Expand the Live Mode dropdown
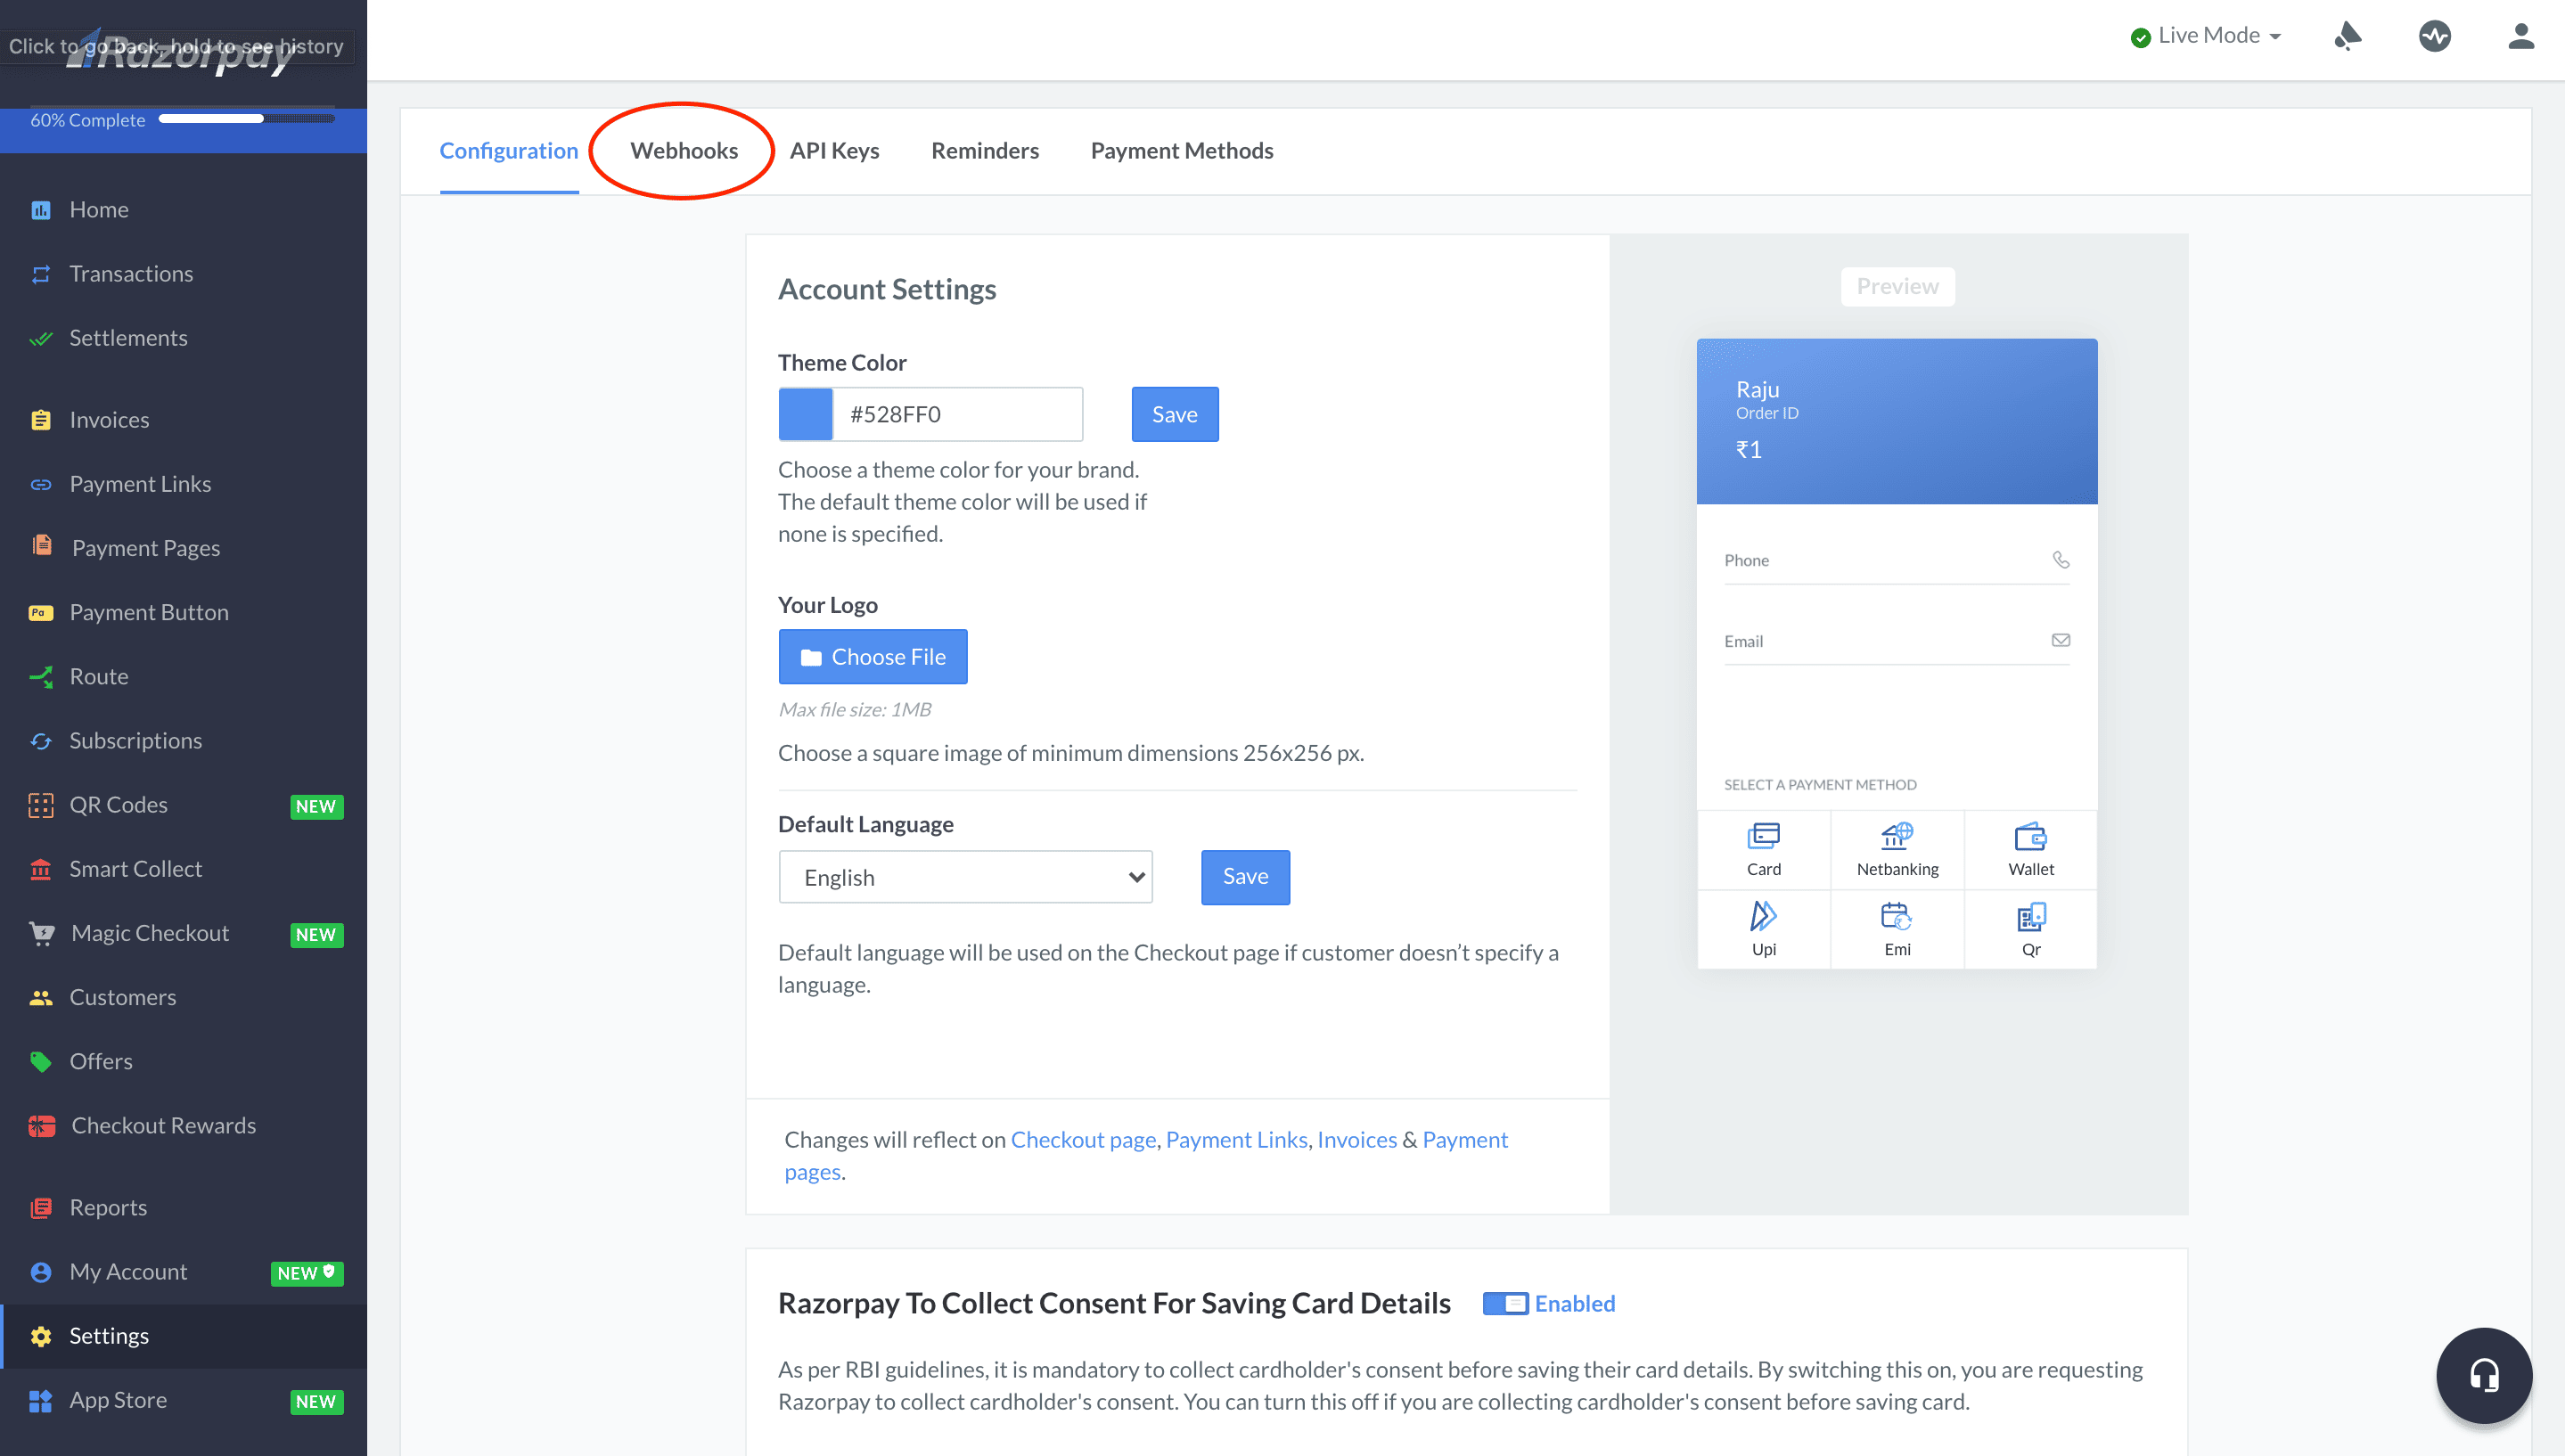 (x=2206, y=36)
